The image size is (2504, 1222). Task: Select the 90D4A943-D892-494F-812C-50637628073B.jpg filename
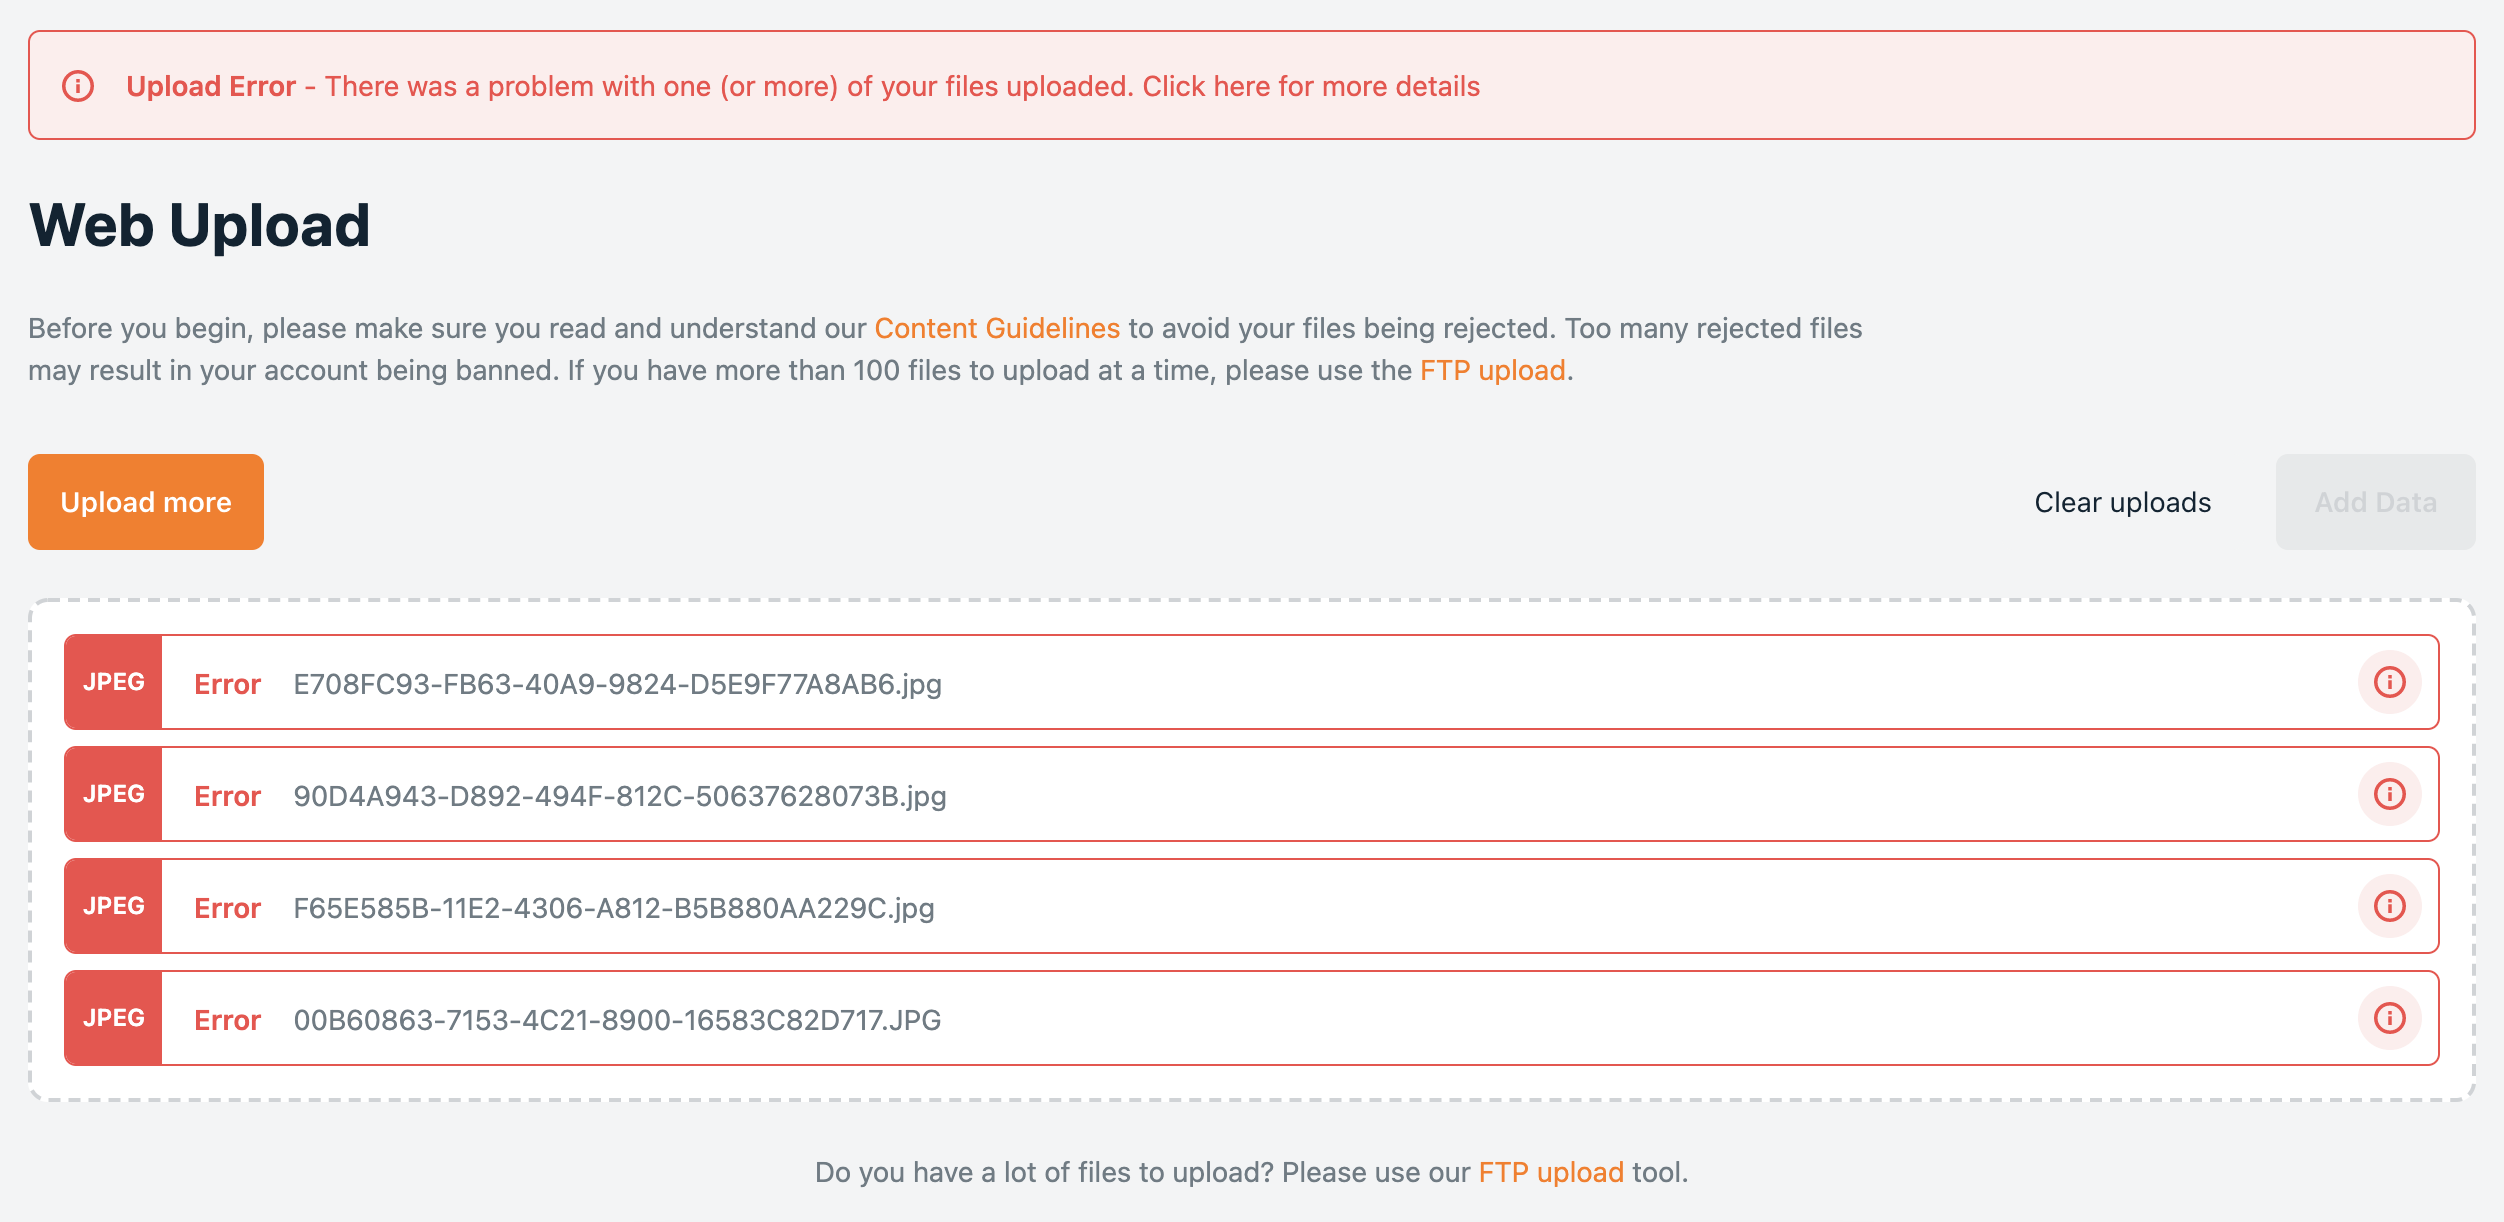coord(619,796)
